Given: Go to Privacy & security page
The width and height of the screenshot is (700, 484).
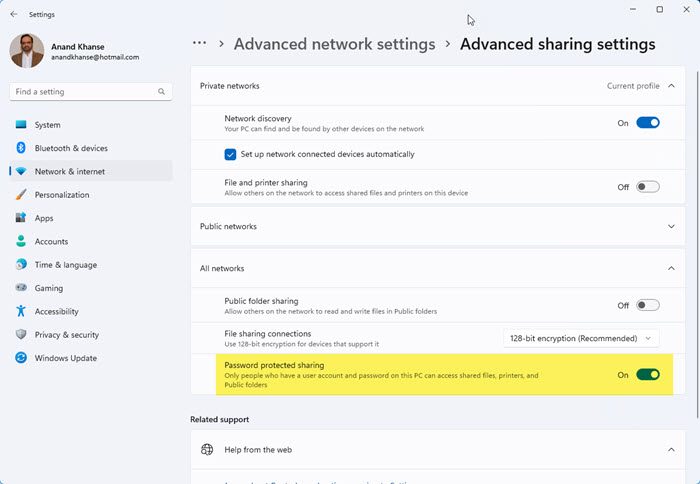Looking at the screenshot, I should tap(67, 335).
